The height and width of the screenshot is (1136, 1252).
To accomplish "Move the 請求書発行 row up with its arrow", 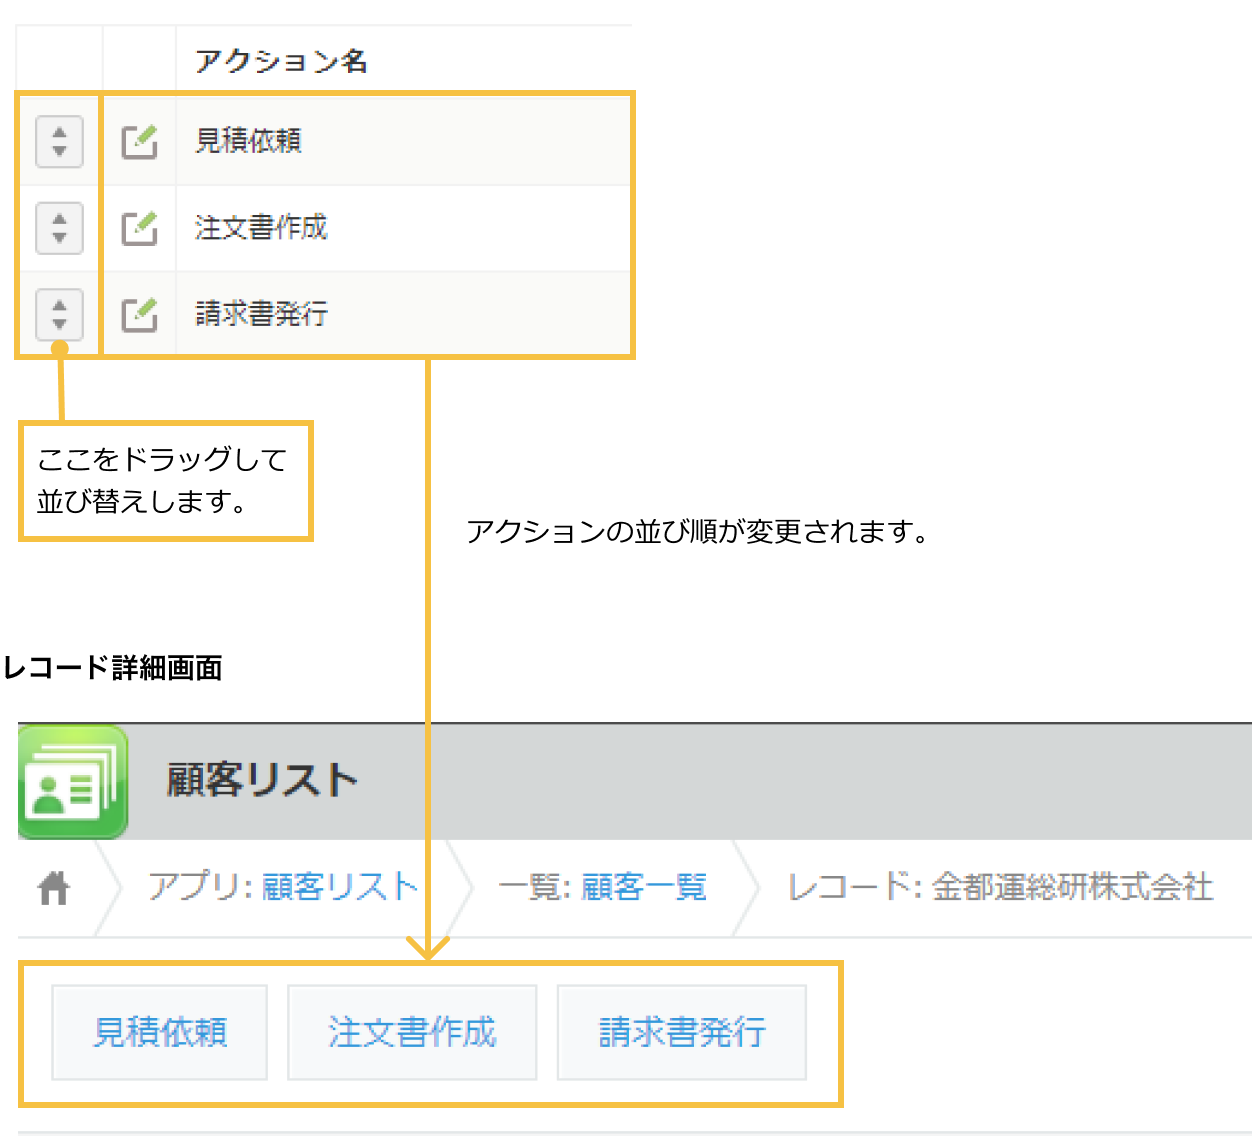I will pyautogui.click(x=58, y=306).
